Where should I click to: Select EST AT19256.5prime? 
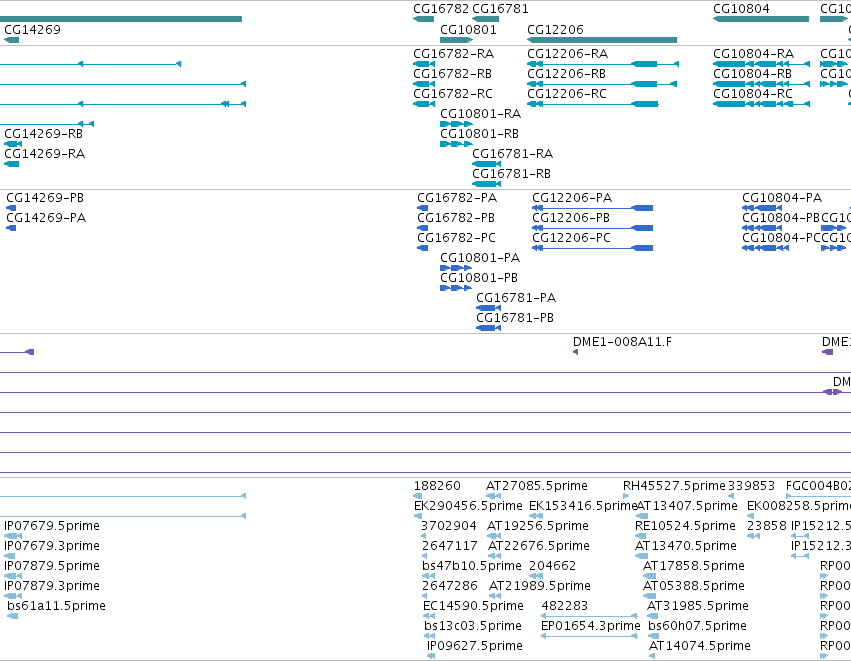538,526
